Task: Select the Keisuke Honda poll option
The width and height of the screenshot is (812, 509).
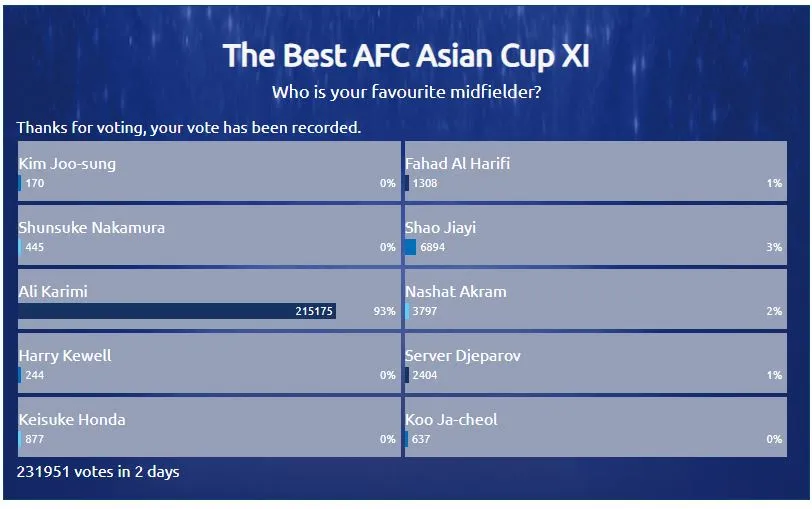Action: 209,427
